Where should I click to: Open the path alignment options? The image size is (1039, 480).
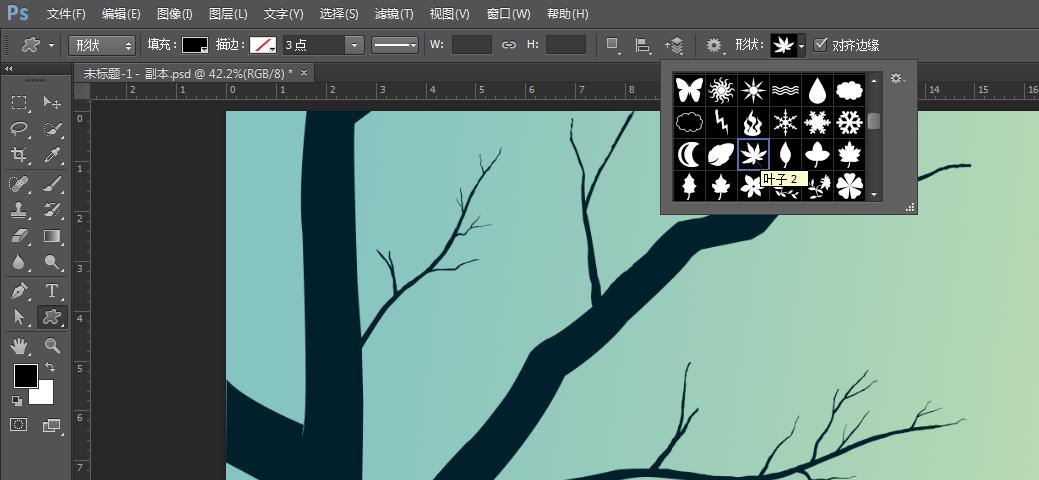click(x=642, y=45)
